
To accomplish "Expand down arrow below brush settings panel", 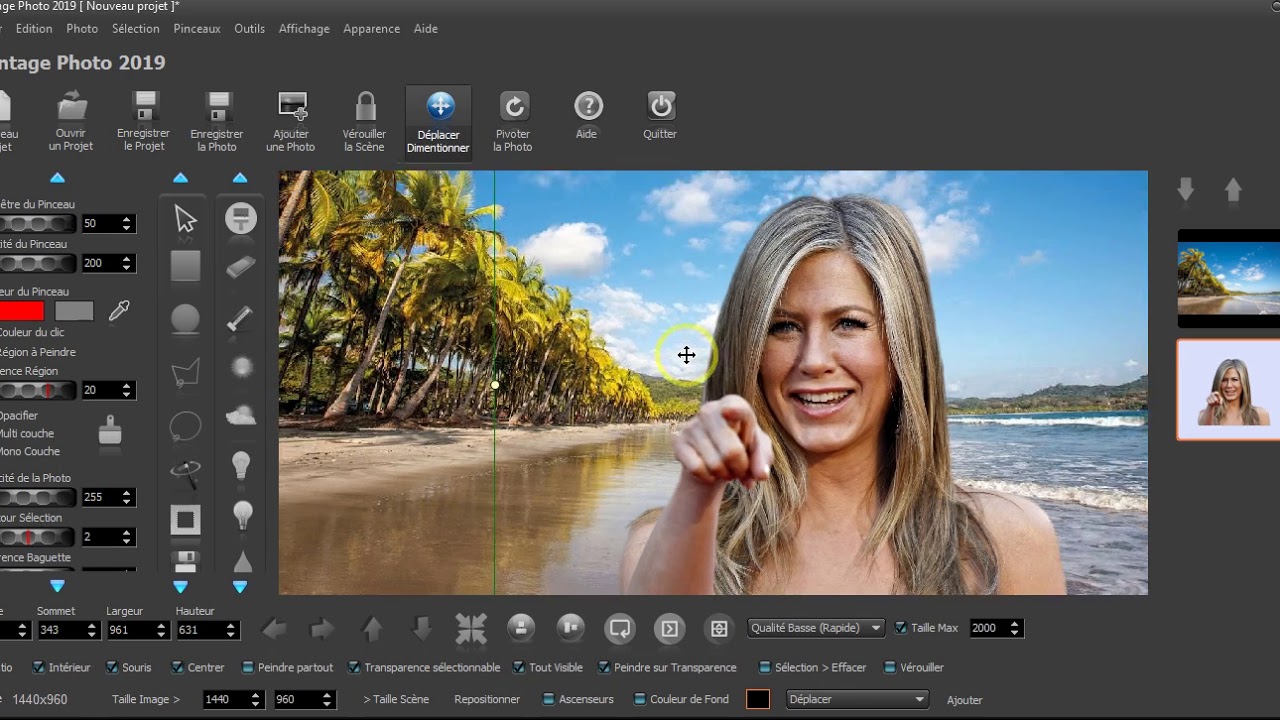I will click(57, 586).
